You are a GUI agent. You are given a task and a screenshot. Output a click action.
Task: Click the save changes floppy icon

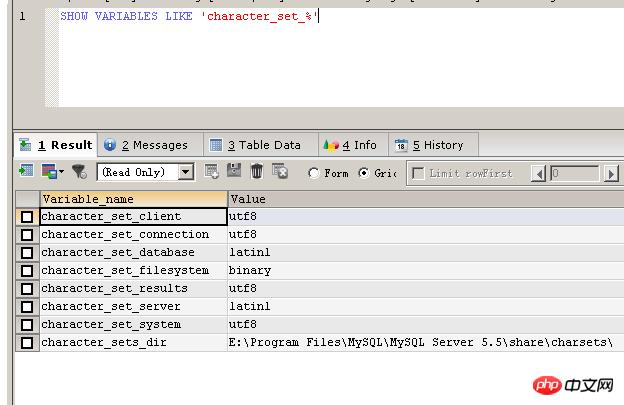pyautogui.click(x=234, y=171)
